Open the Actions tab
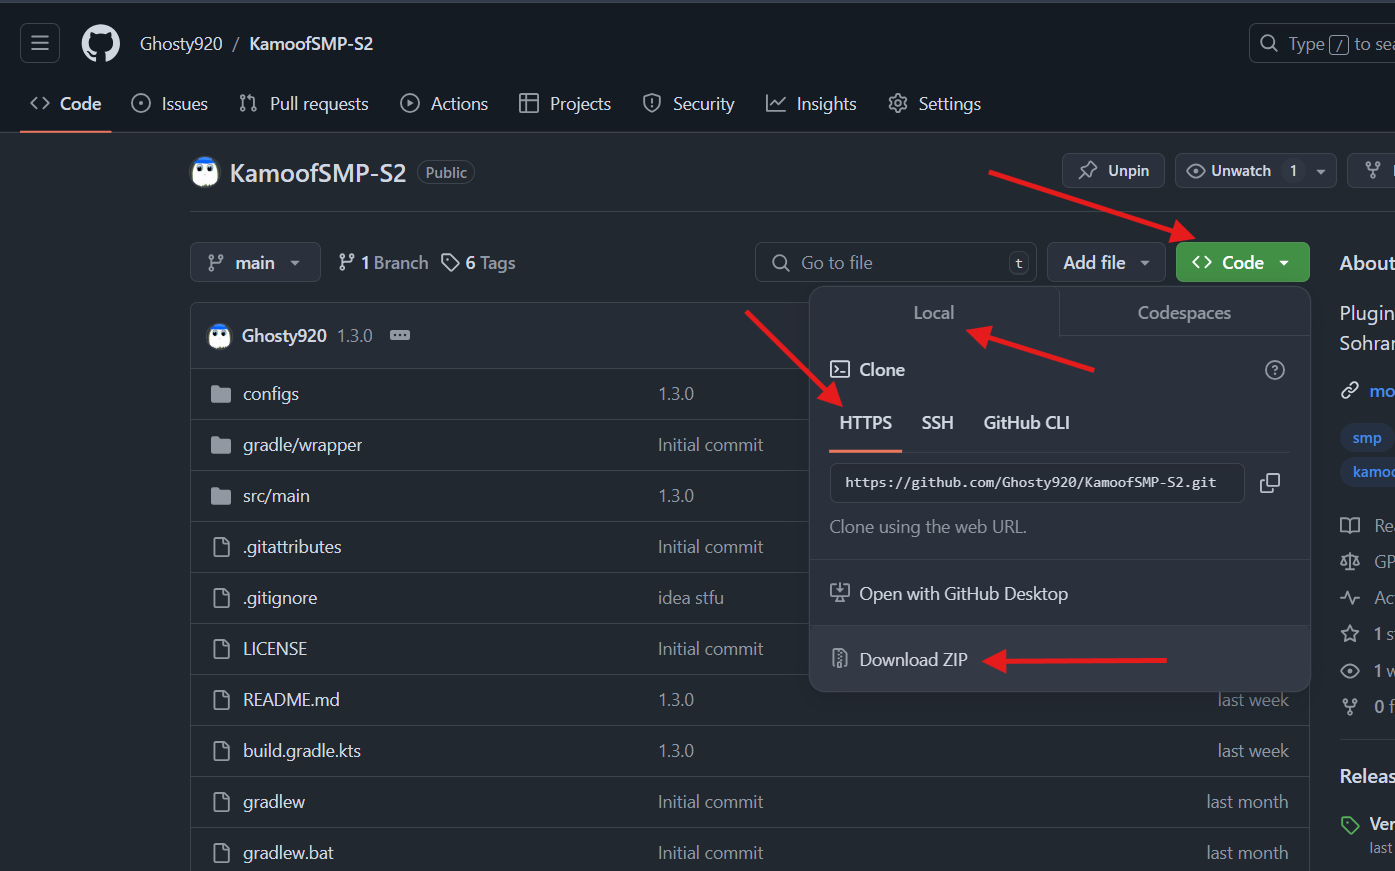This screenshot has height=871, width=1395. click(444, 104)
